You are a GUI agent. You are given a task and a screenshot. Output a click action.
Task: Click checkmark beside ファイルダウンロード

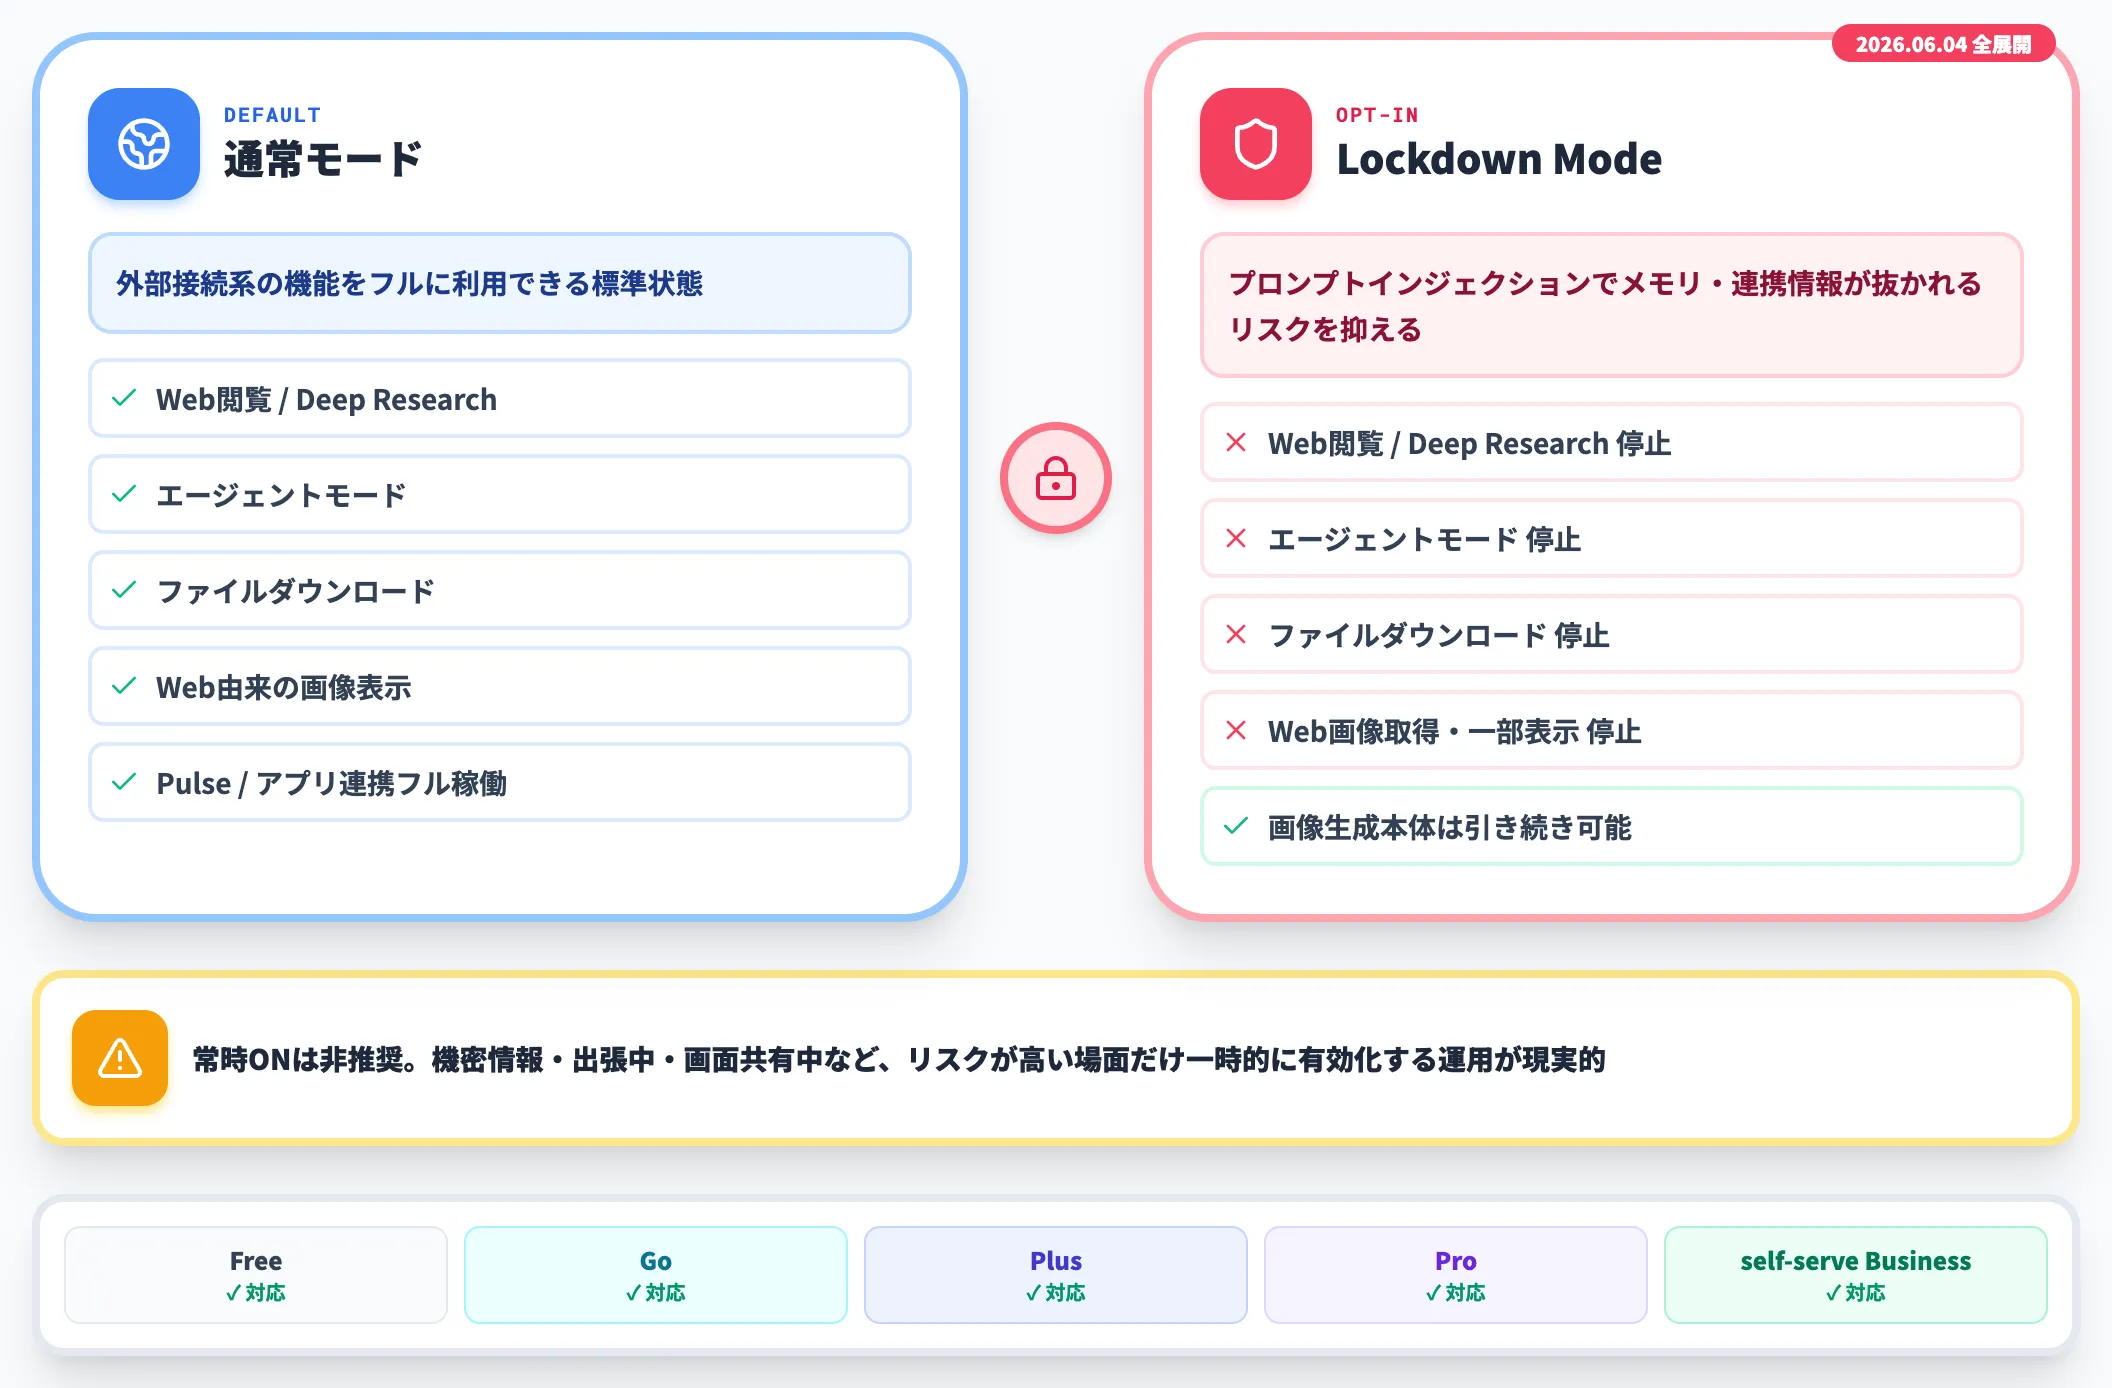click(x=124, y=590)
